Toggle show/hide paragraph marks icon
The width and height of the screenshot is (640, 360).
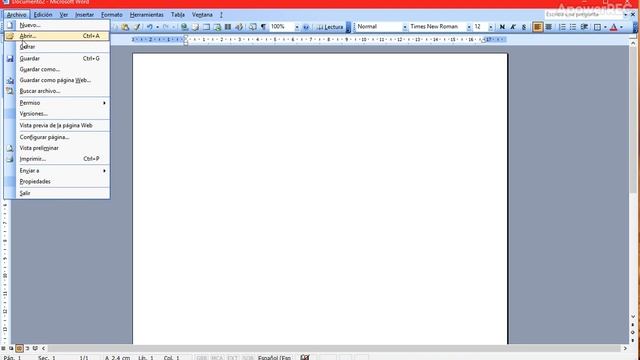click(x=264, y=27)
